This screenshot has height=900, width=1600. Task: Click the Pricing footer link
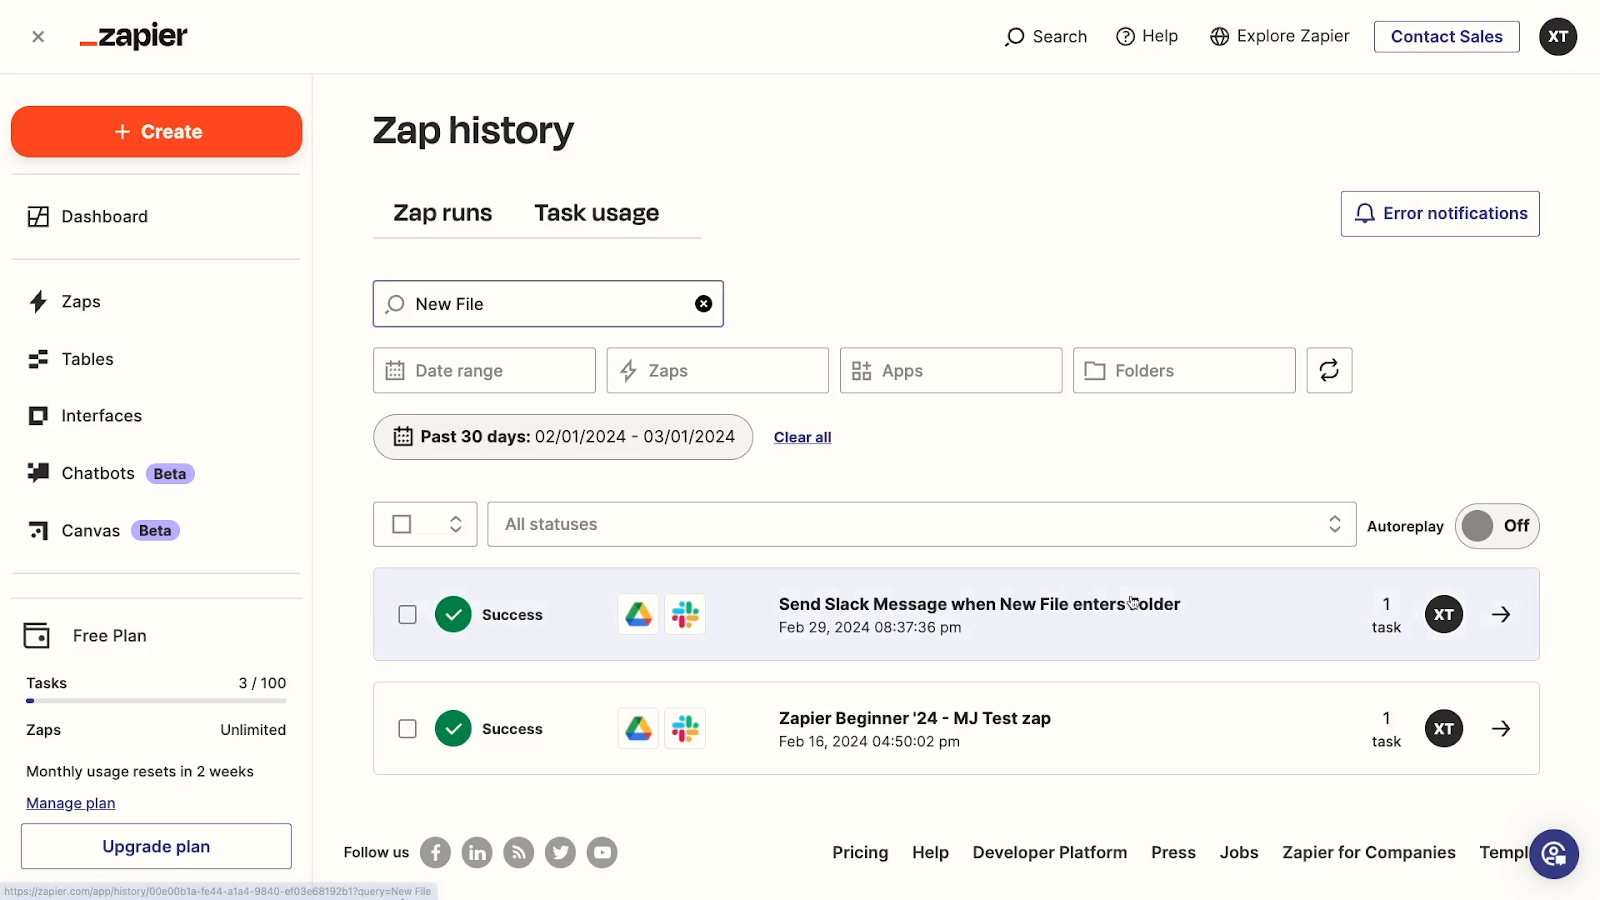(860, 853)
